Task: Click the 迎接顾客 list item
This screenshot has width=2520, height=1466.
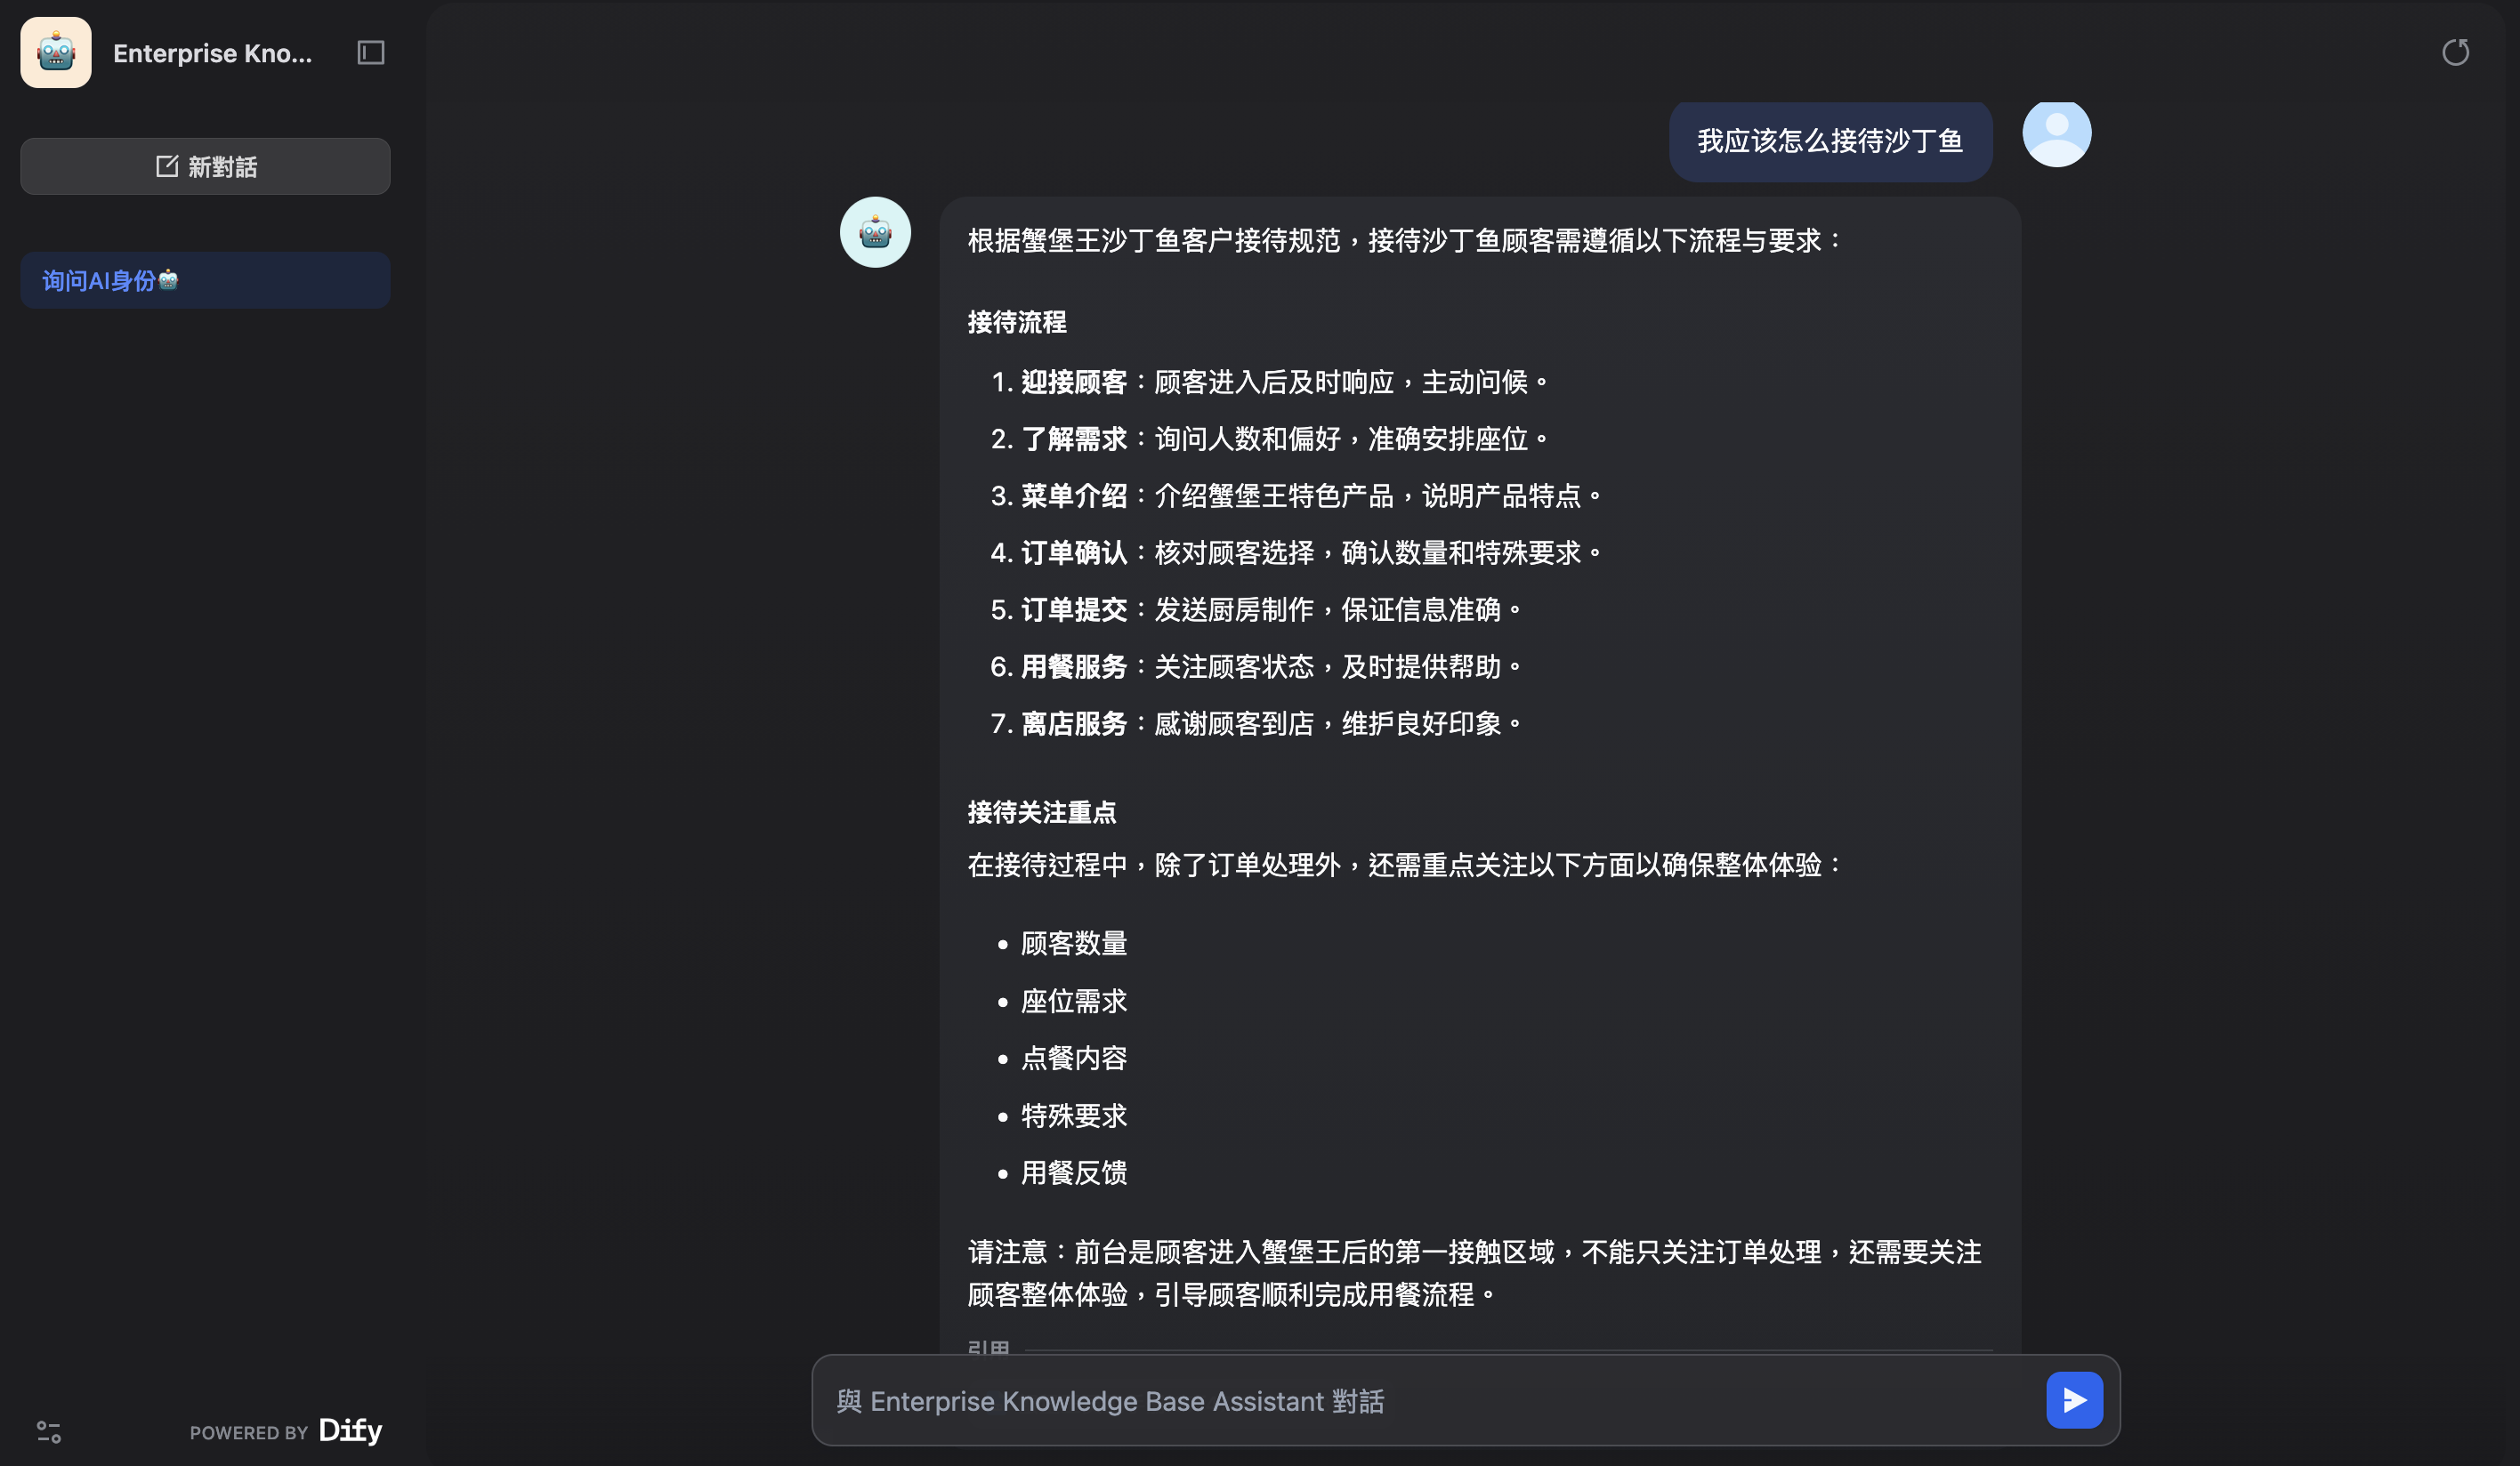Action: point(1270,382)
